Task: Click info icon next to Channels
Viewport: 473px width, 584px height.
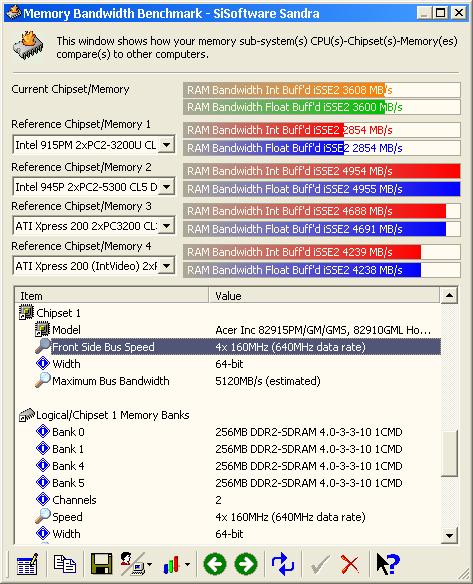Action: pyautogui.click(x=43, y=499)
